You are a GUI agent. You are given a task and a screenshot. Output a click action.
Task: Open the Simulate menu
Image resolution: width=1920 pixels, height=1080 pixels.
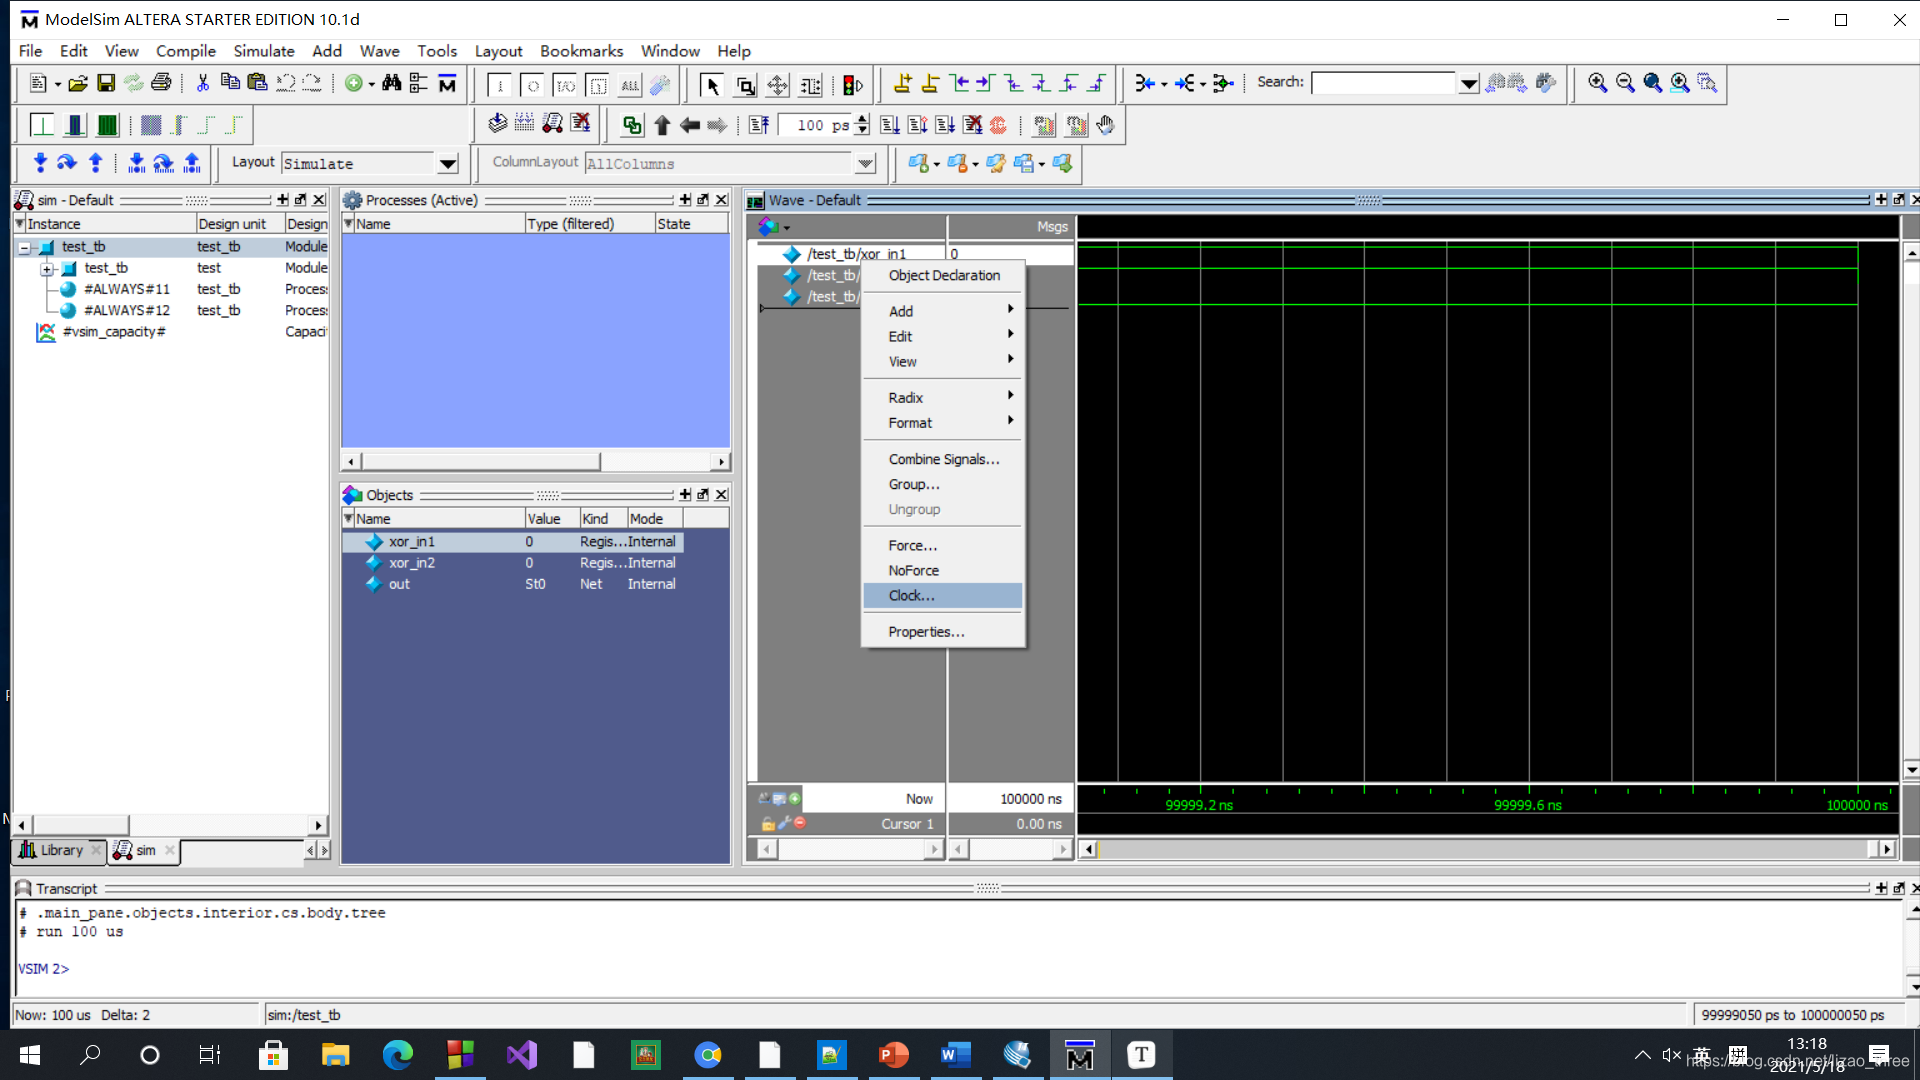click(x=263, y=51)
